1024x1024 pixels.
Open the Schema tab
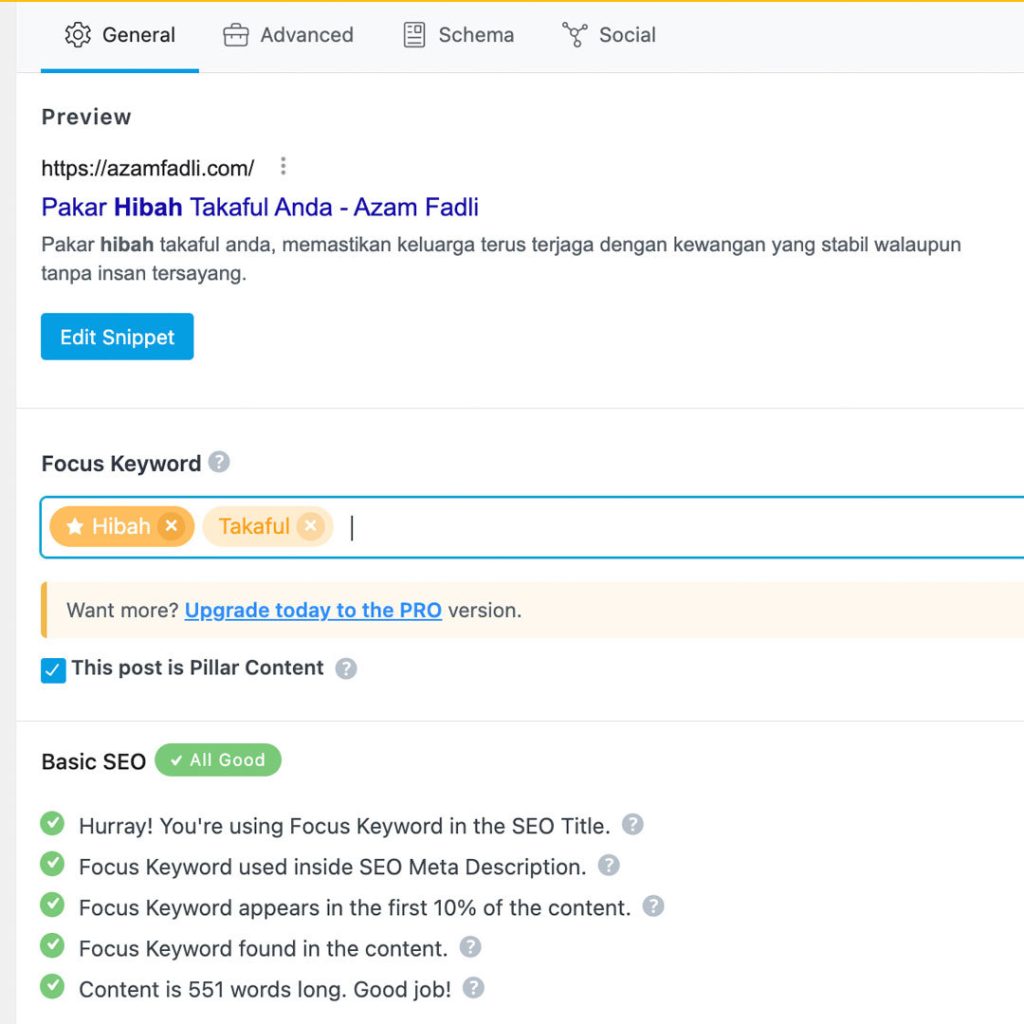[458, 35]
